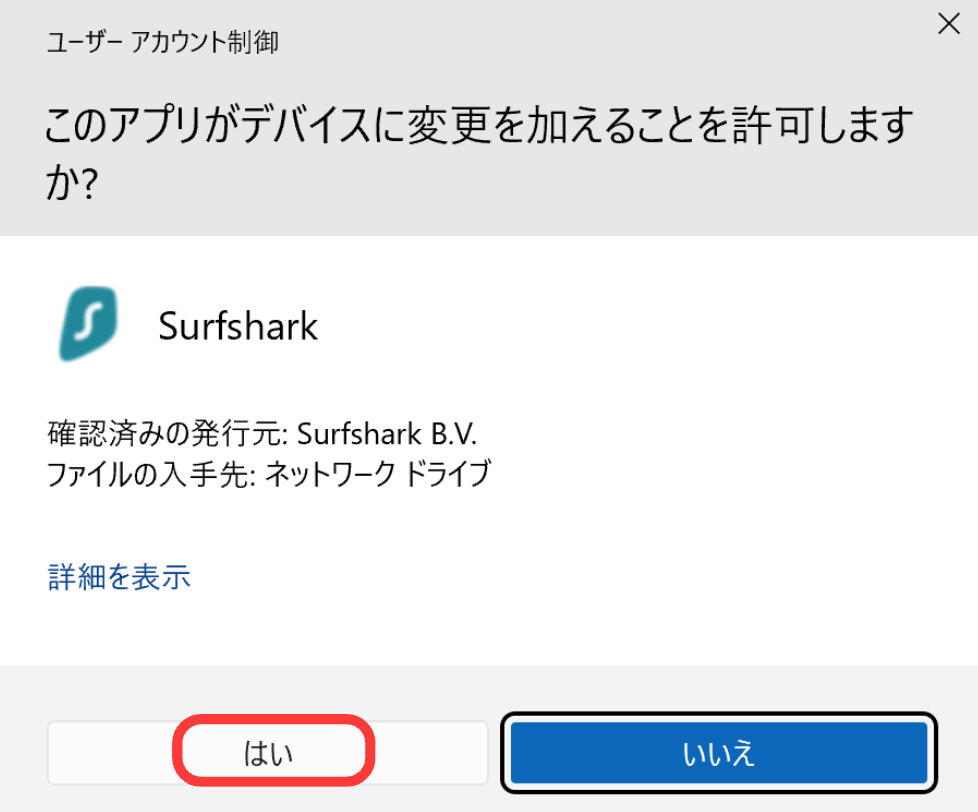Click the ユーザー word in the title
The width and height of the screenshot is (978, 812).
coord(84,43)
